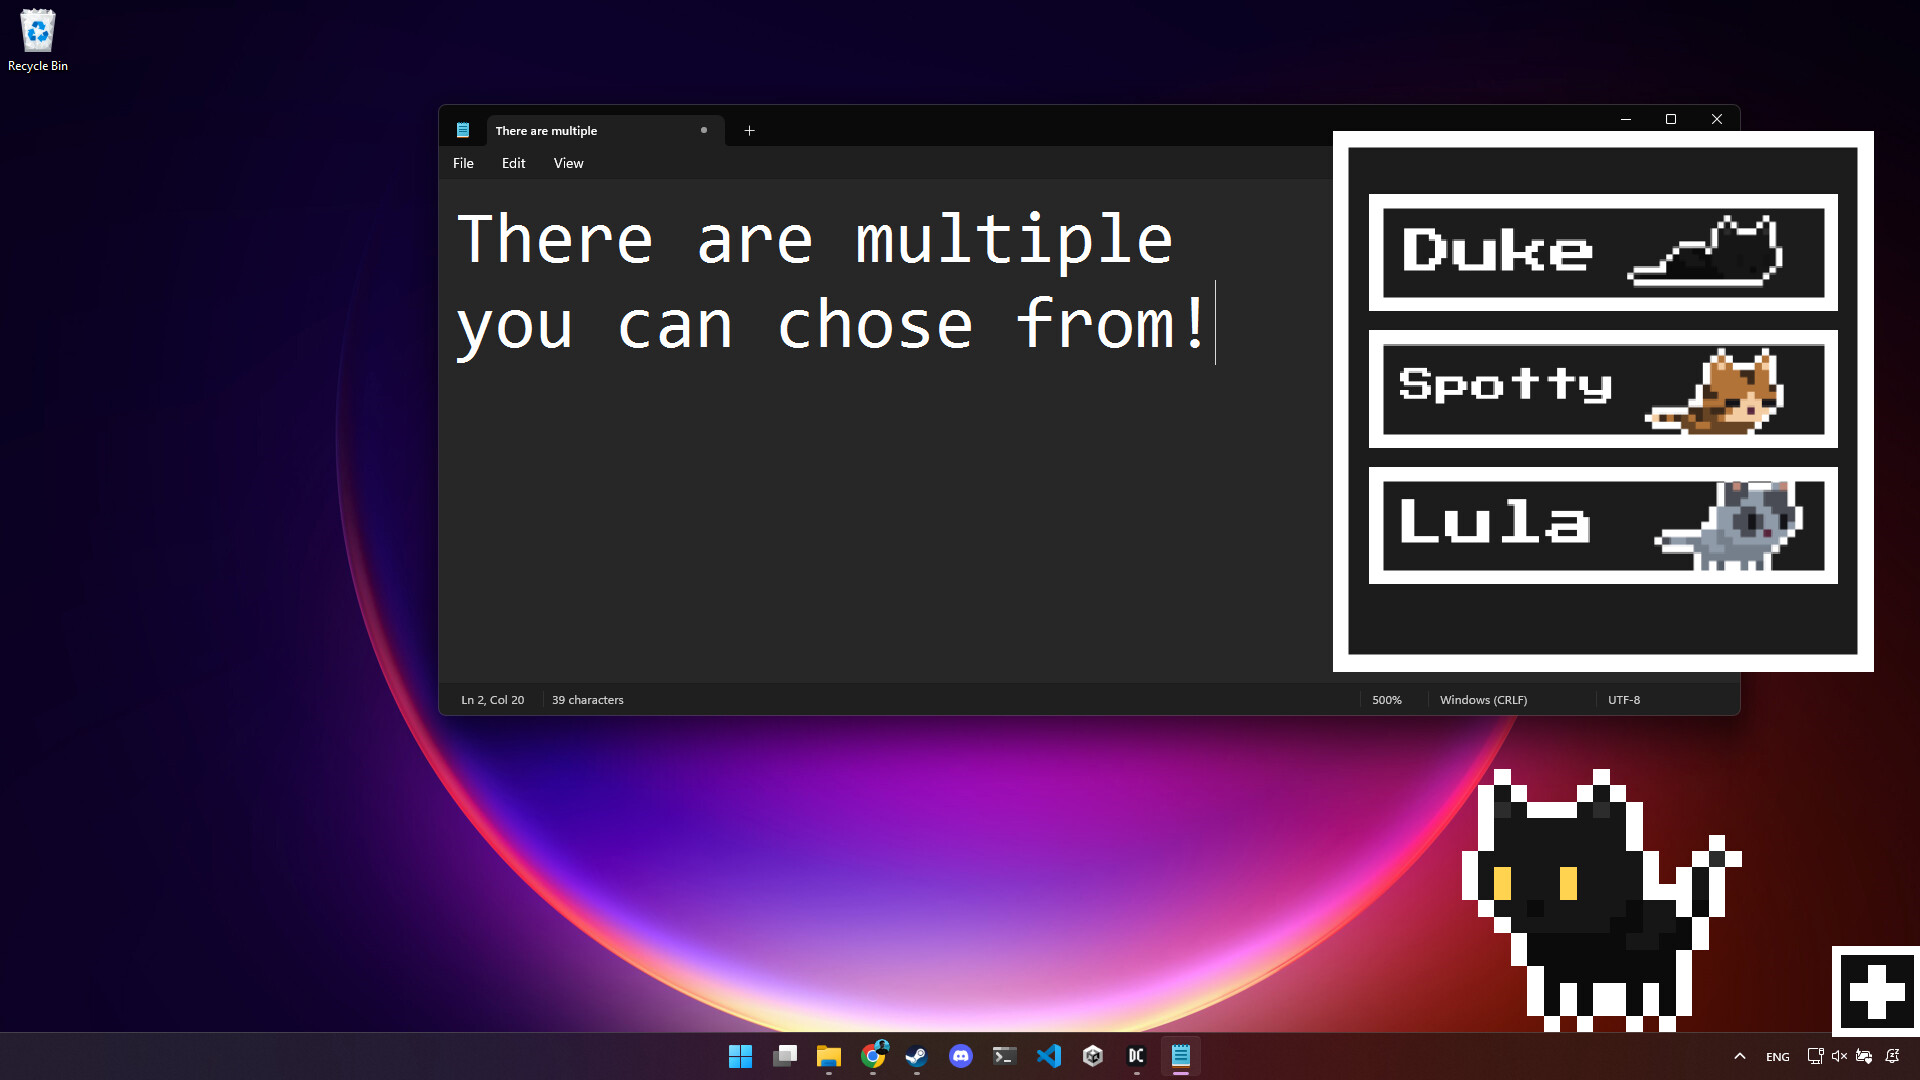Open the UTF-8 encoding selector
The image size is (1920, 1080).
(1625, 700)
